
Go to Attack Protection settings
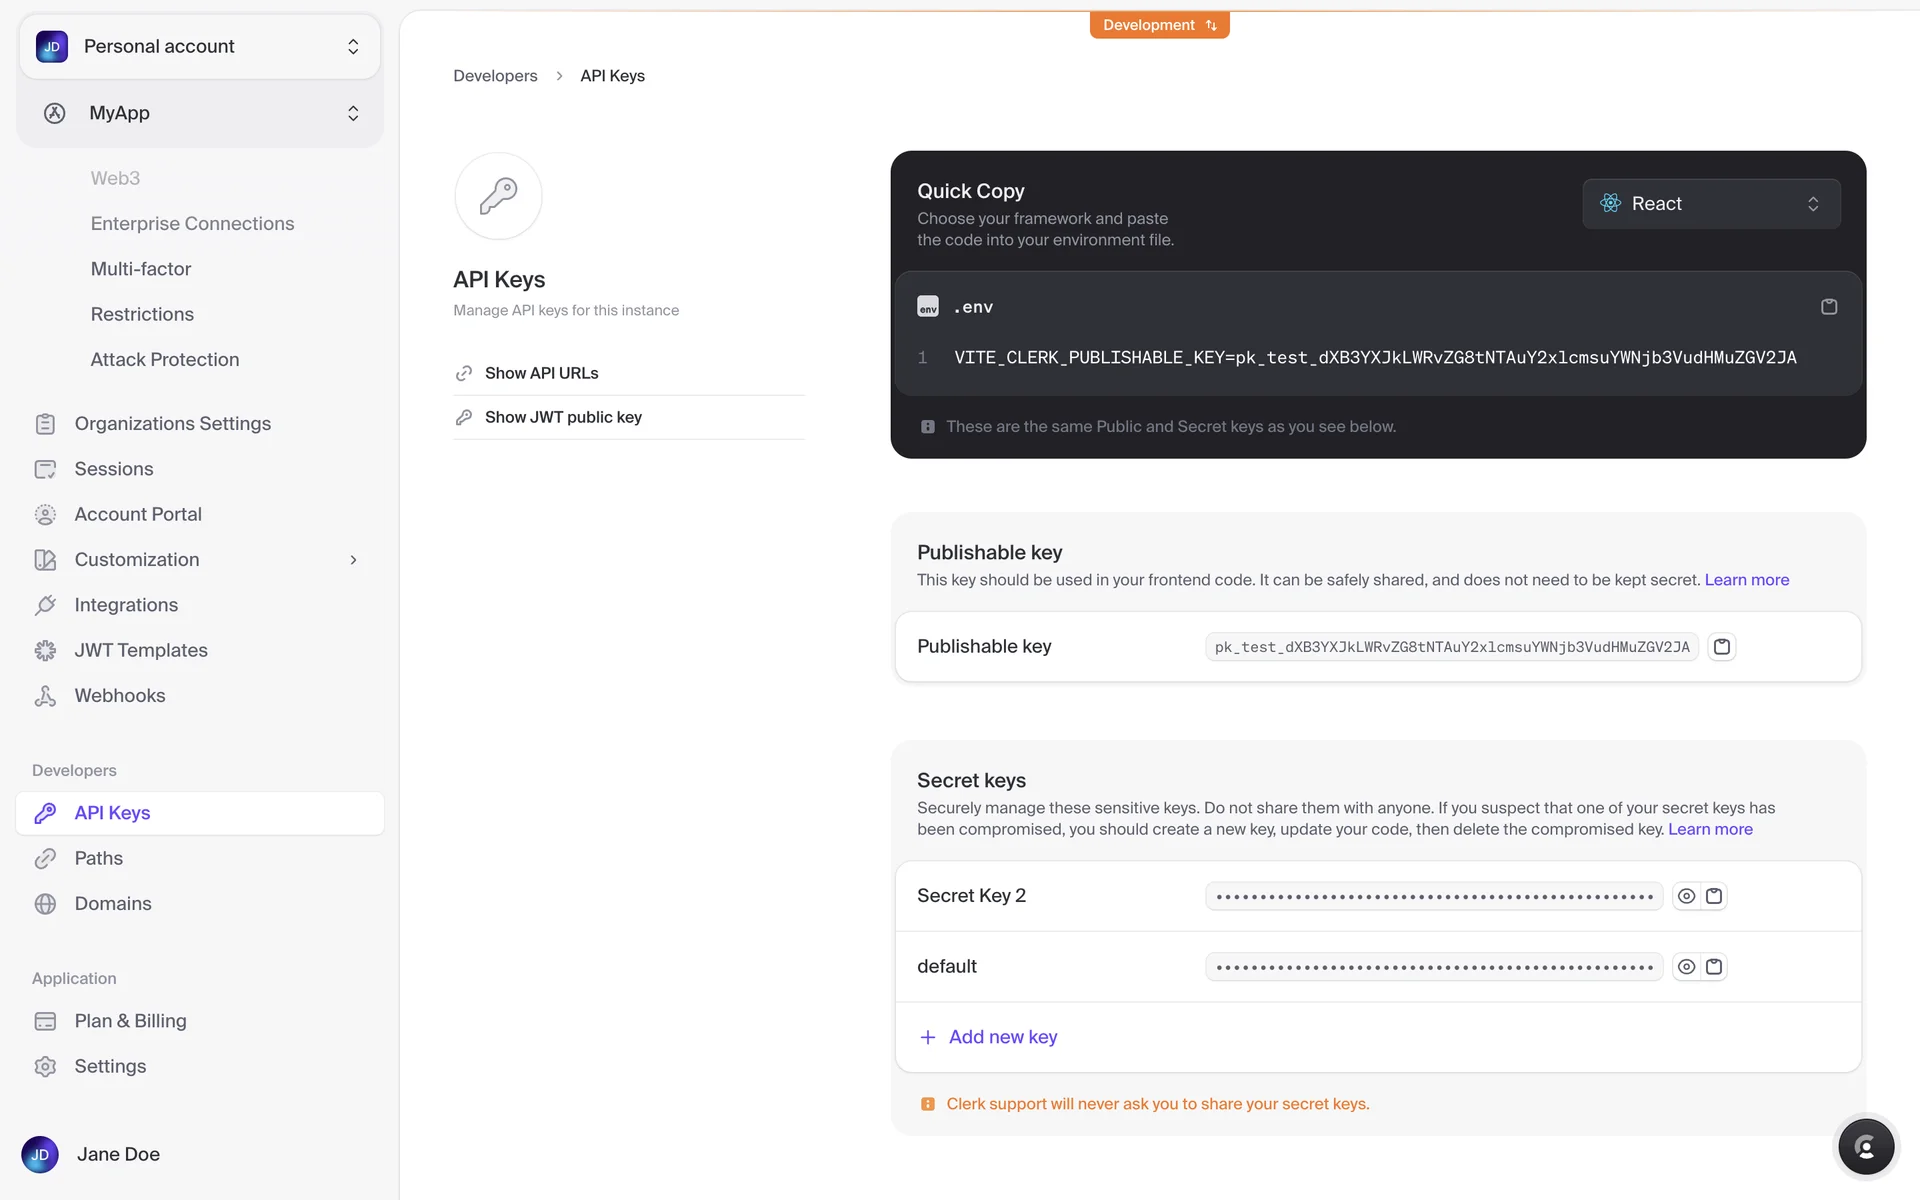(165, 360)
